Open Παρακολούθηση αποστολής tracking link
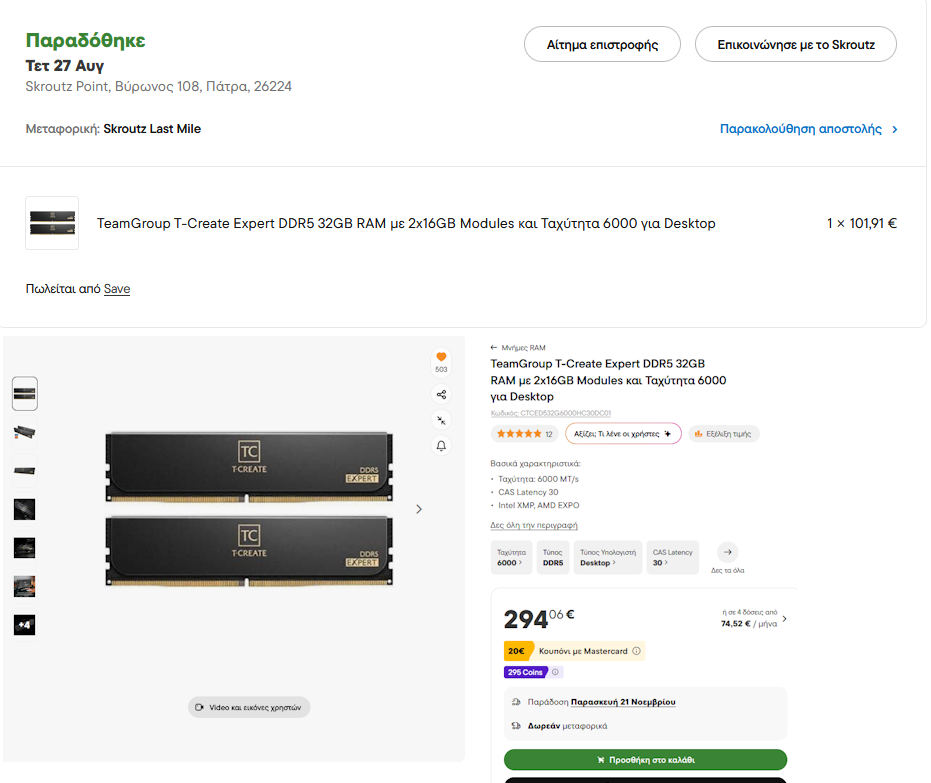Screen dimensions: 931x783 click(x=808, y=129)
